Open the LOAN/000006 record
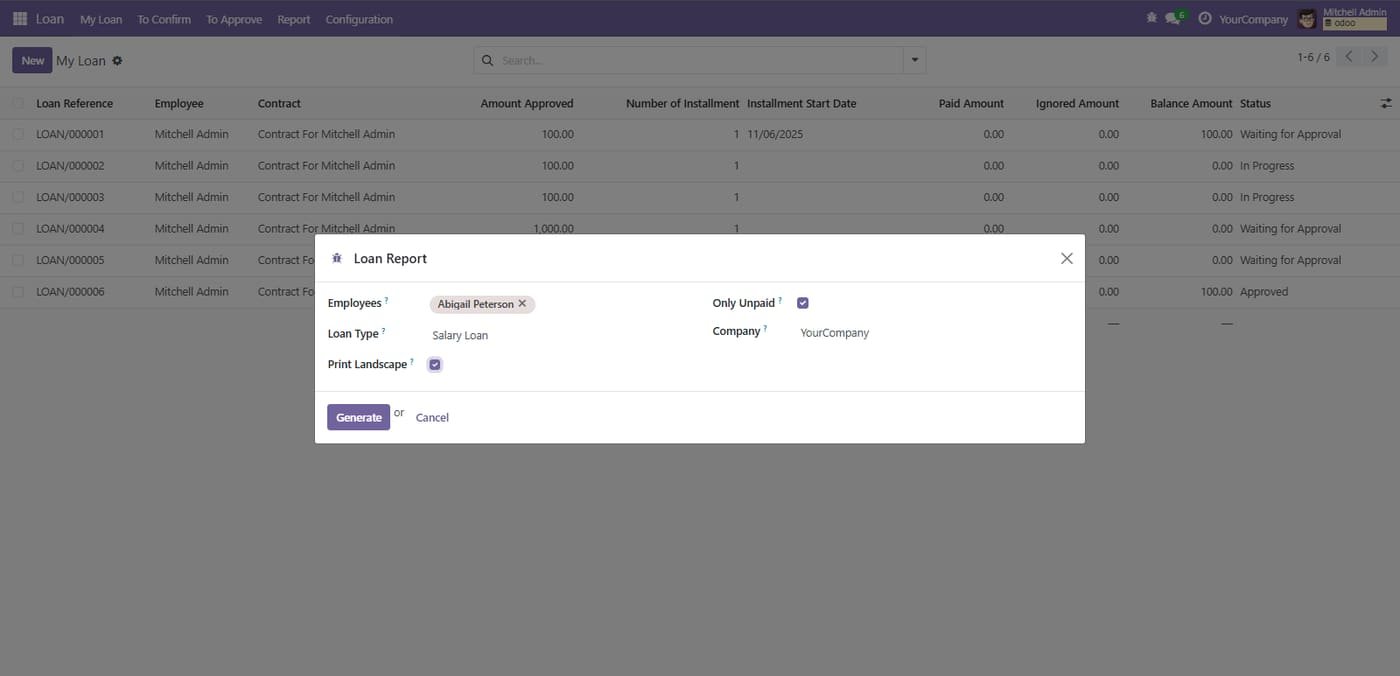This screenshot has height=676, width=1400. tap(70, 292)
